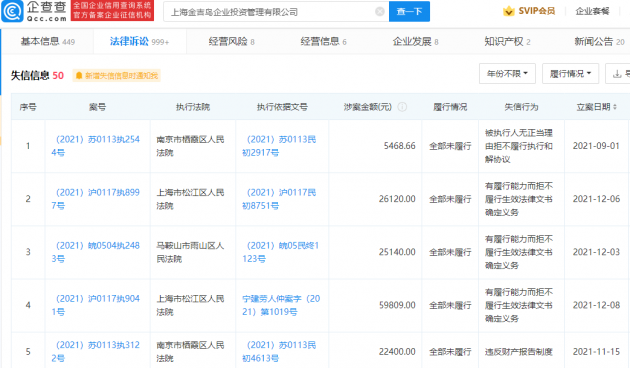Click the 失信行为 column header

[521, 107]
